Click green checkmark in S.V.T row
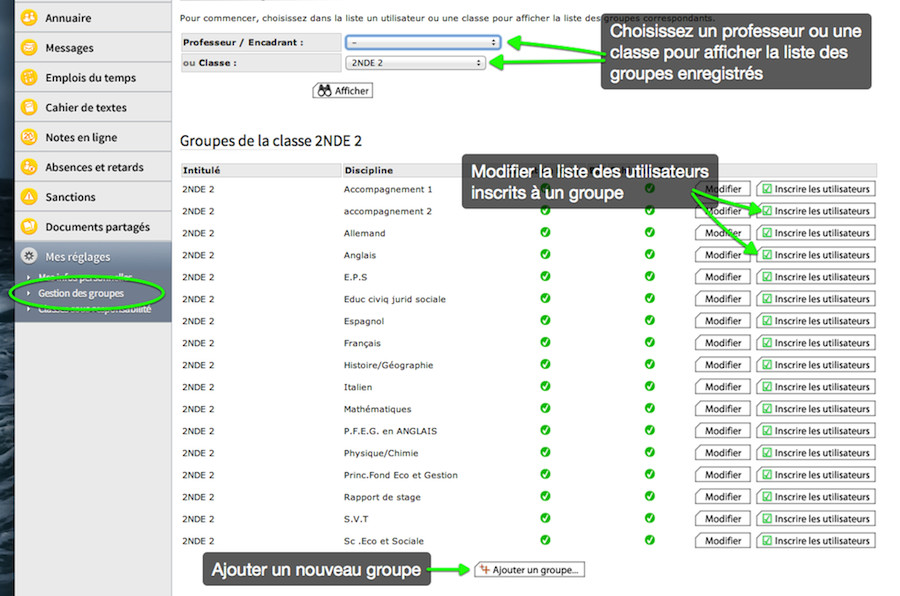This screenshot has height=596, width=900. point(545,519)
